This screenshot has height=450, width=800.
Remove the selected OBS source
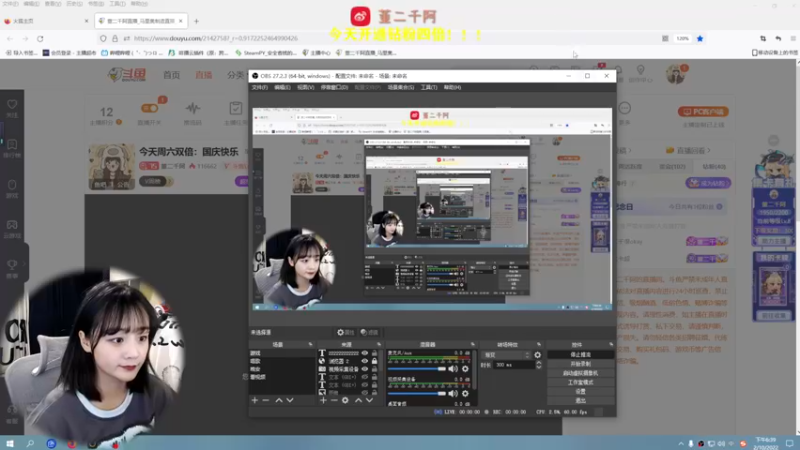click(334, 401)
